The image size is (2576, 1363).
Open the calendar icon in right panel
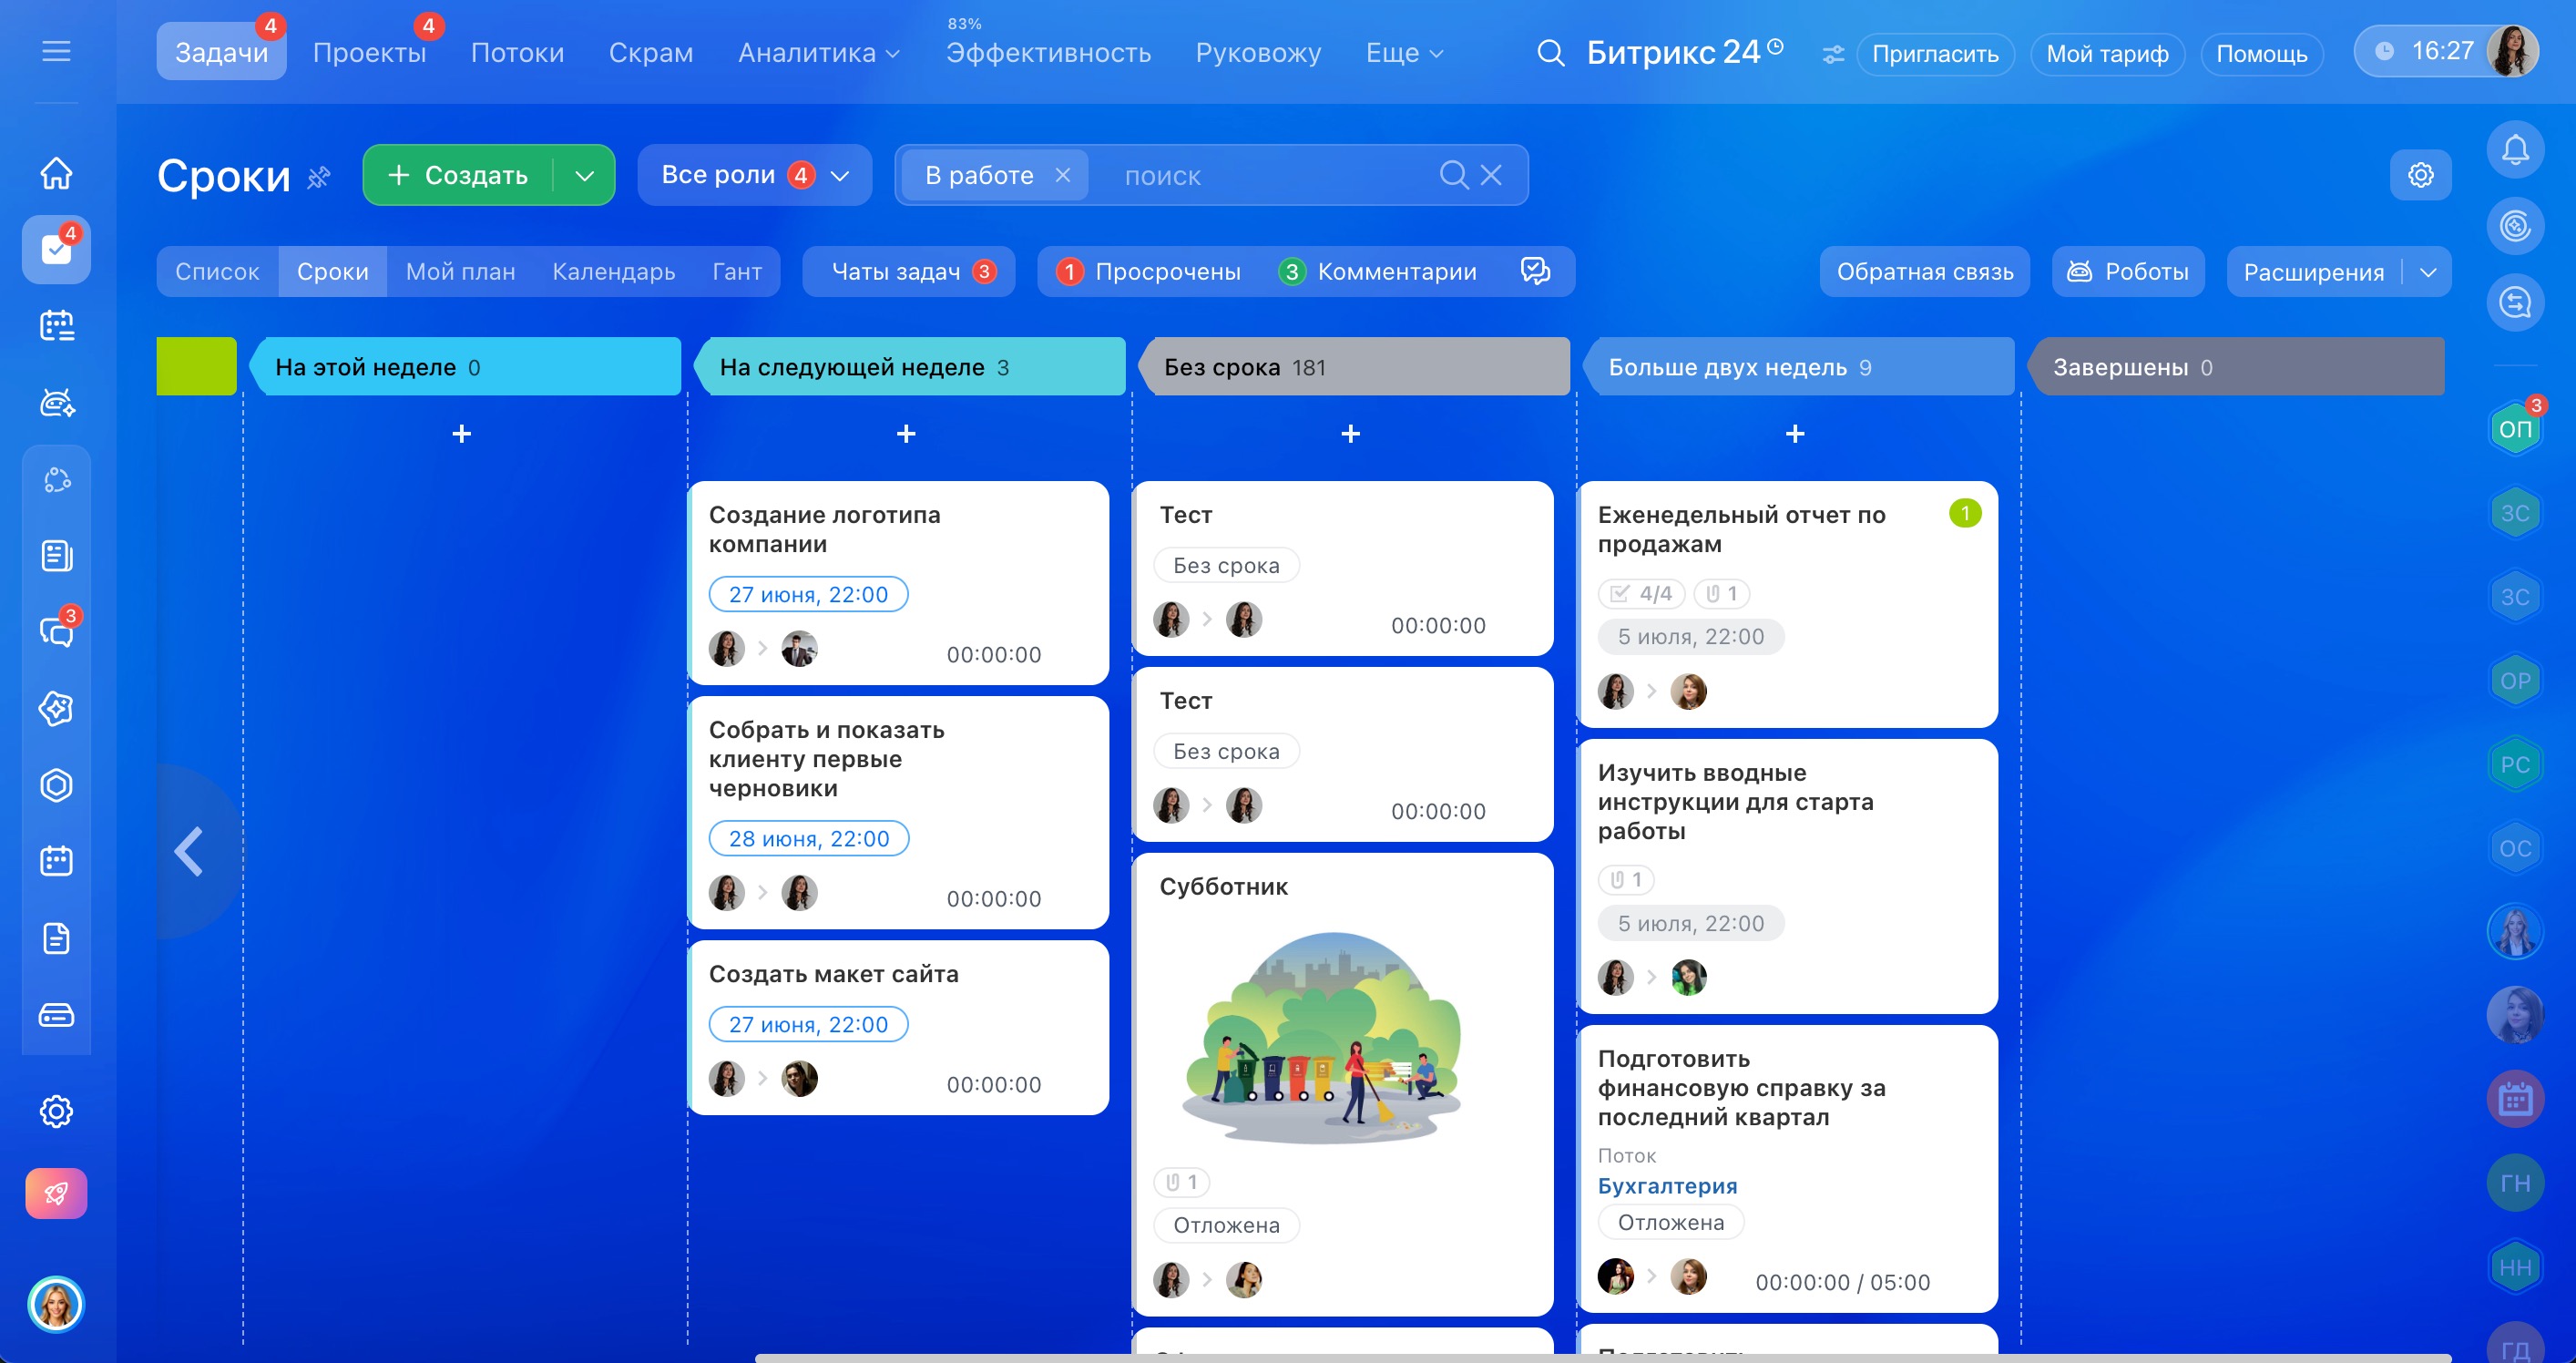coord(2515,1099)
